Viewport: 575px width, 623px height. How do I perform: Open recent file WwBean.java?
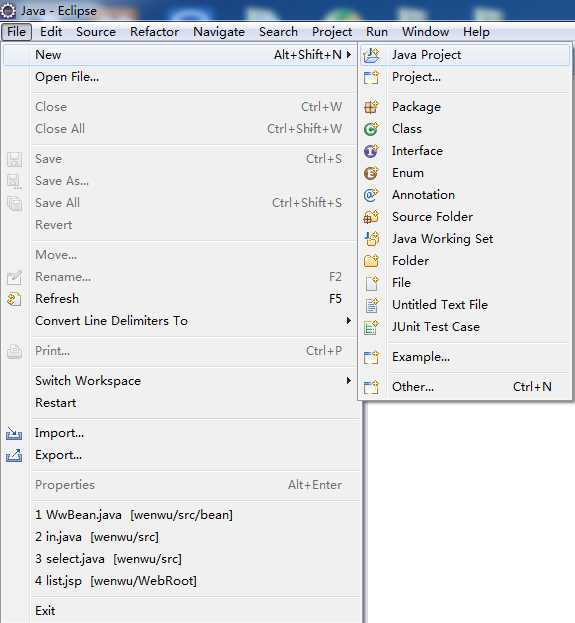134,515
